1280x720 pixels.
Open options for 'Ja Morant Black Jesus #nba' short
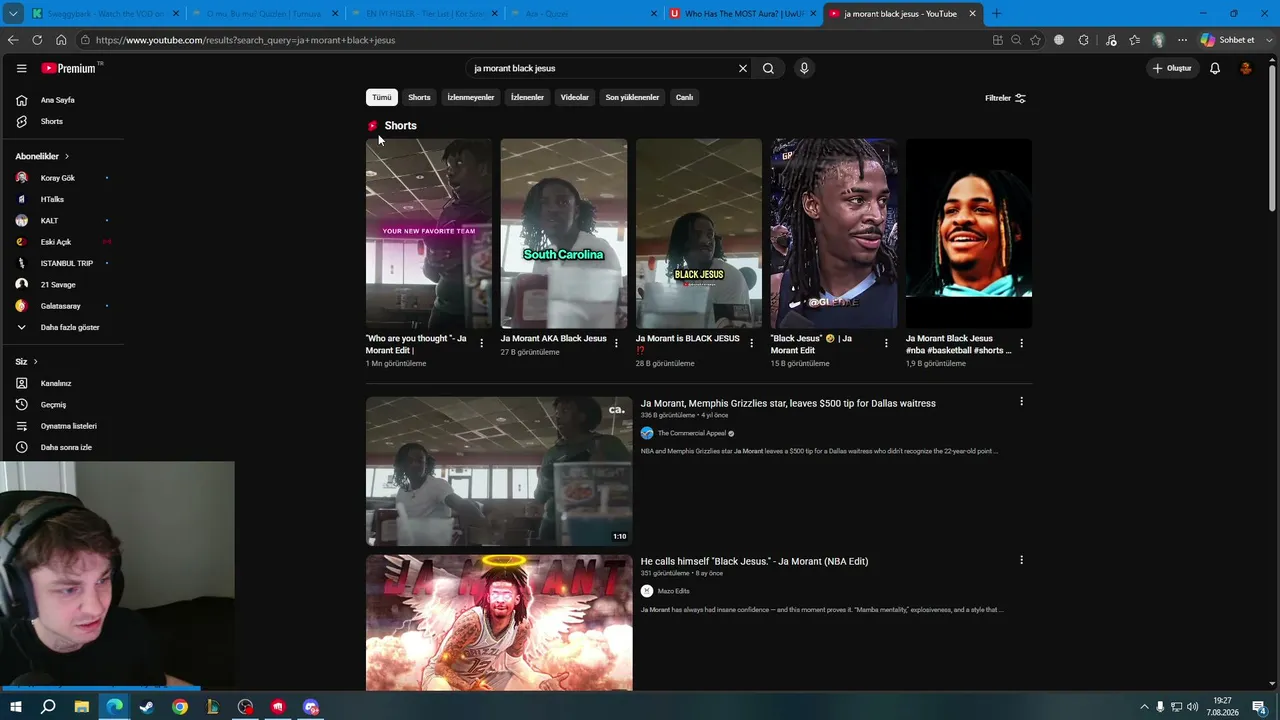[1021, 343]
